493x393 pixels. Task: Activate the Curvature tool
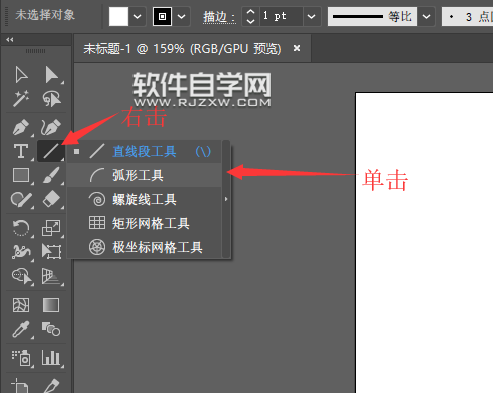click(x=51, y=127)
